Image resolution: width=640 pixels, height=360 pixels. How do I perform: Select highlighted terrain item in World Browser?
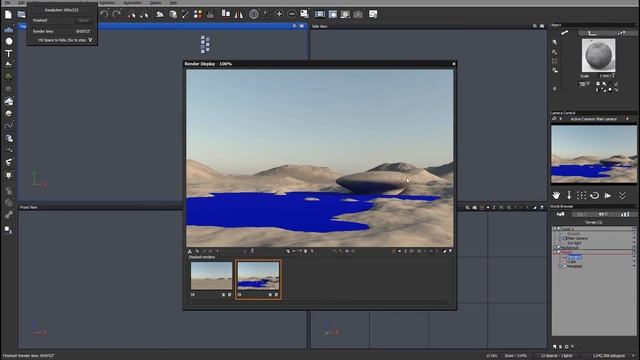coord(575,257)
